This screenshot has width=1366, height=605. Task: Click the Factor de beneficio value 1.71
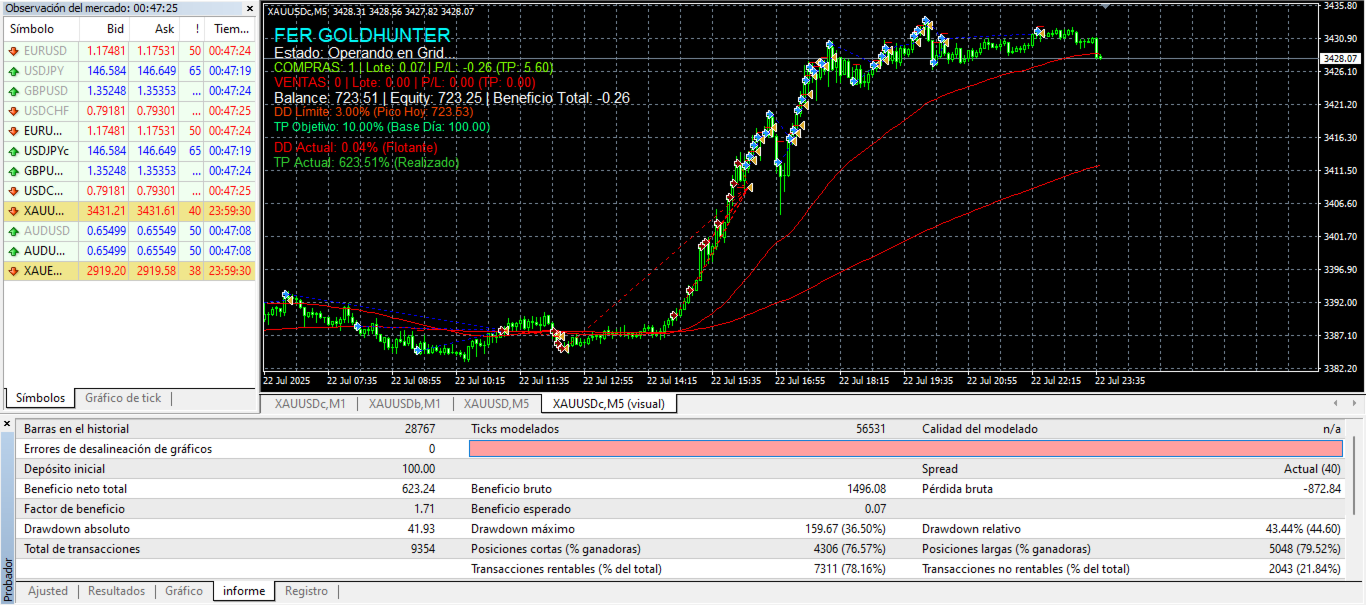[x=424, y=509]
